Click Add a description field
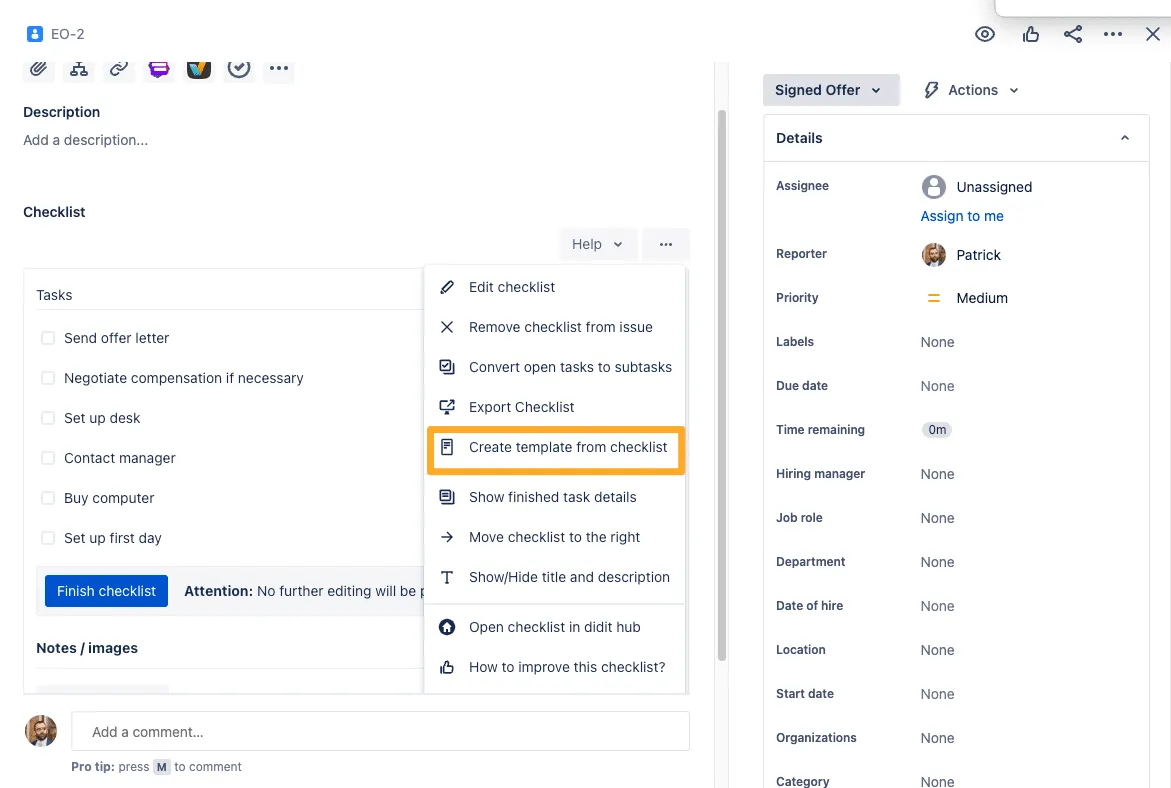The height and width of the screenshot is (788, 1171). coord(85,140)
